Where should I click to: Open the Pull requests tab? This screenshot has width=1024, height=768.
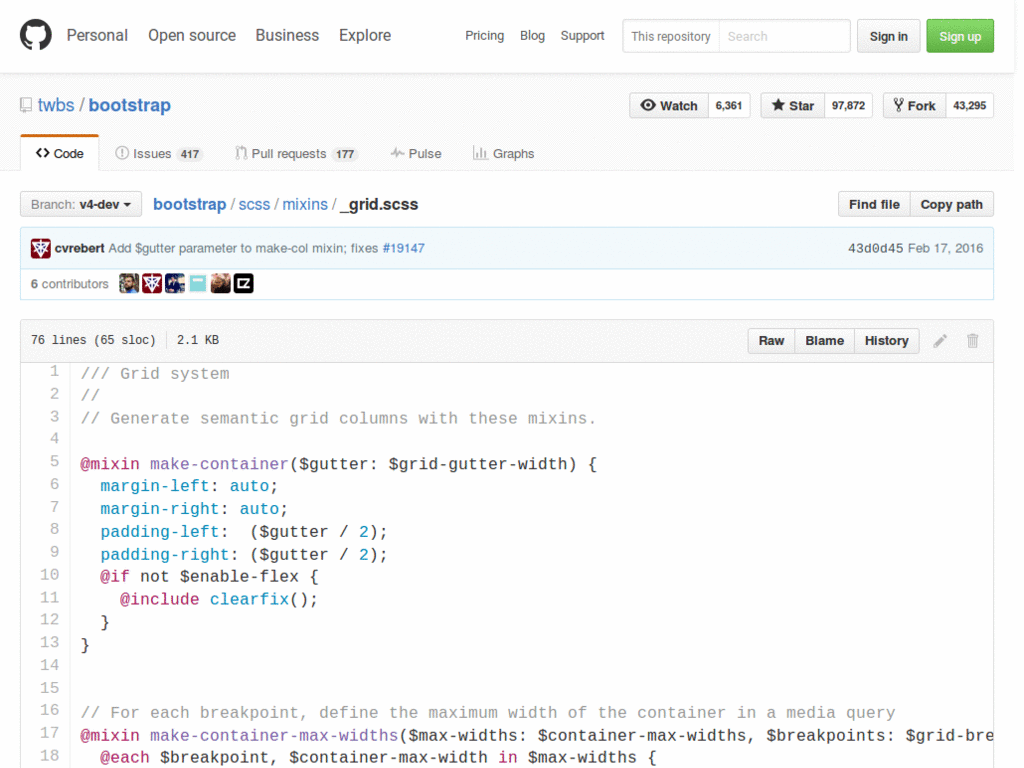(296, 153)
